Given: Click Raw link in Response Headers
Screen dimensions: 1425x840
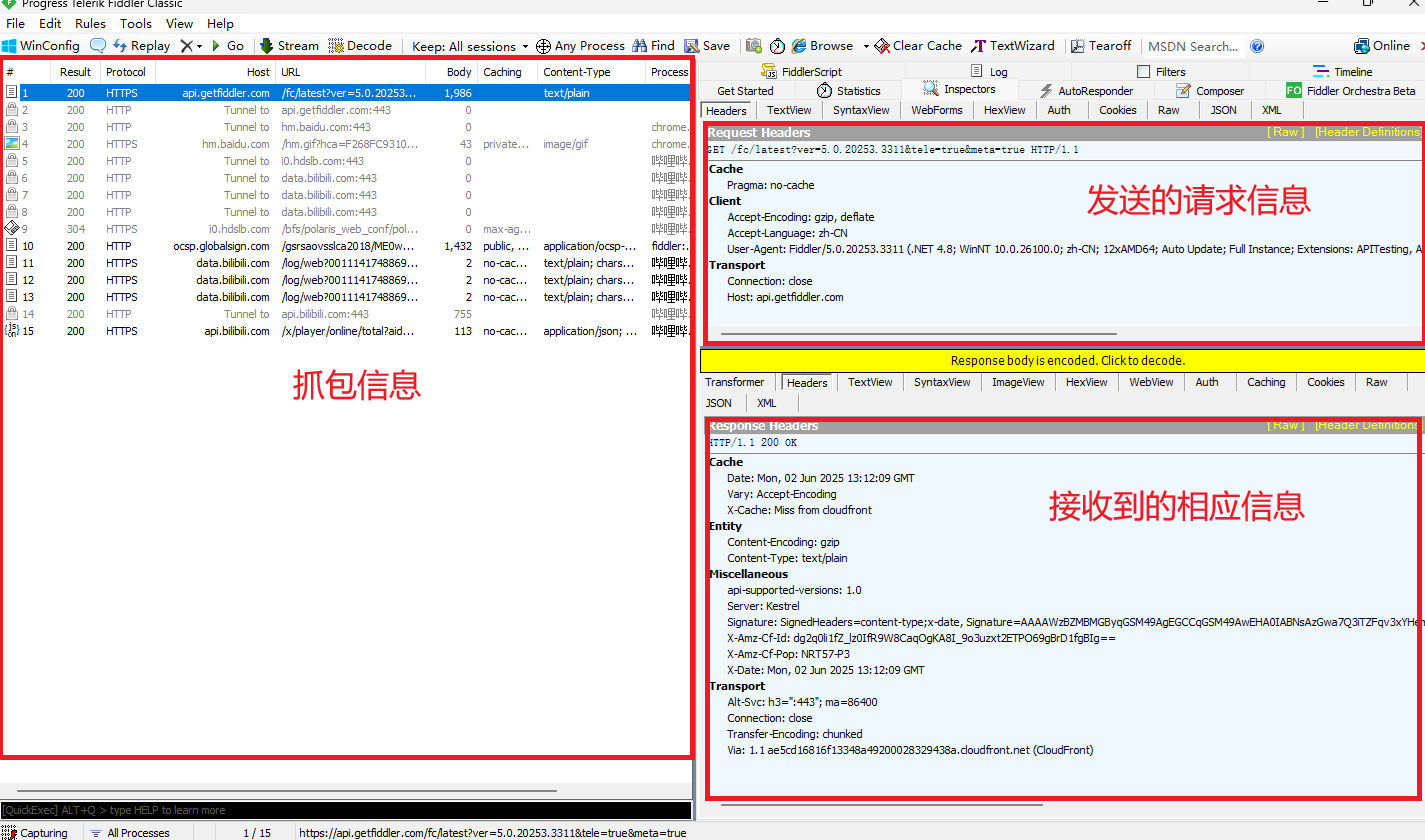Looking at the screenshot, I should click(x=1285, y=425).
